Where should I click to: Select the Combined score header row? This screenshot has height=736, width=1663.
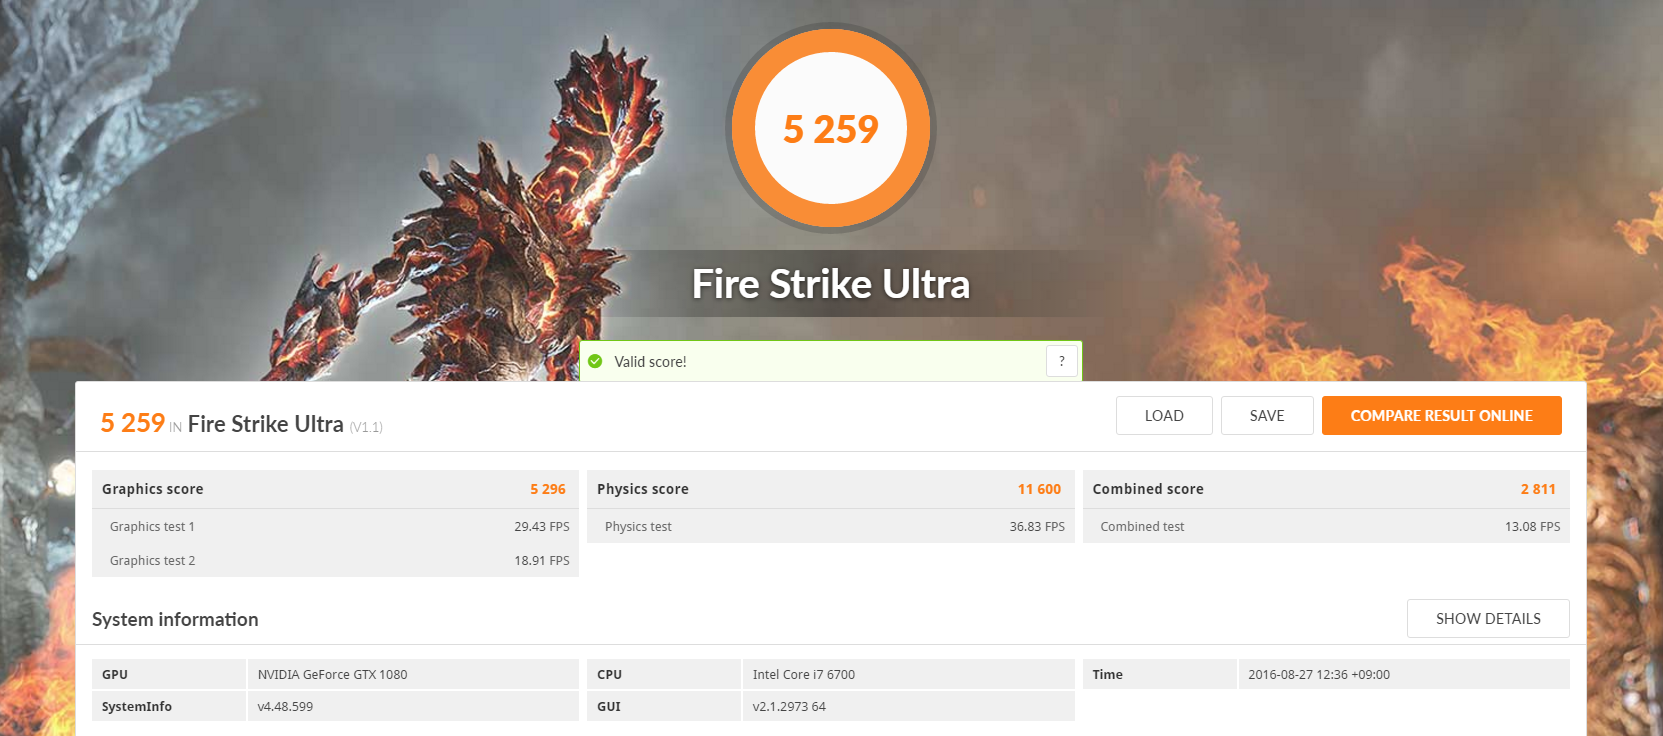(1326, 489)
